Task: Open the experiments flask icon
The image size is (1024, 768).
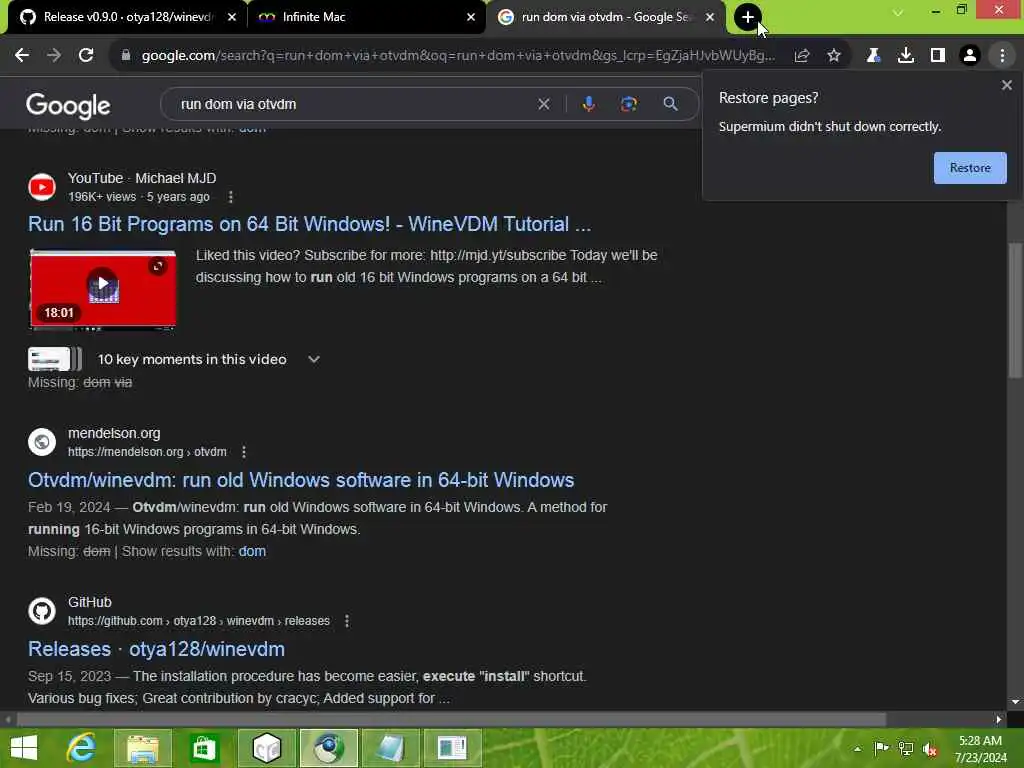Action: 873,56
